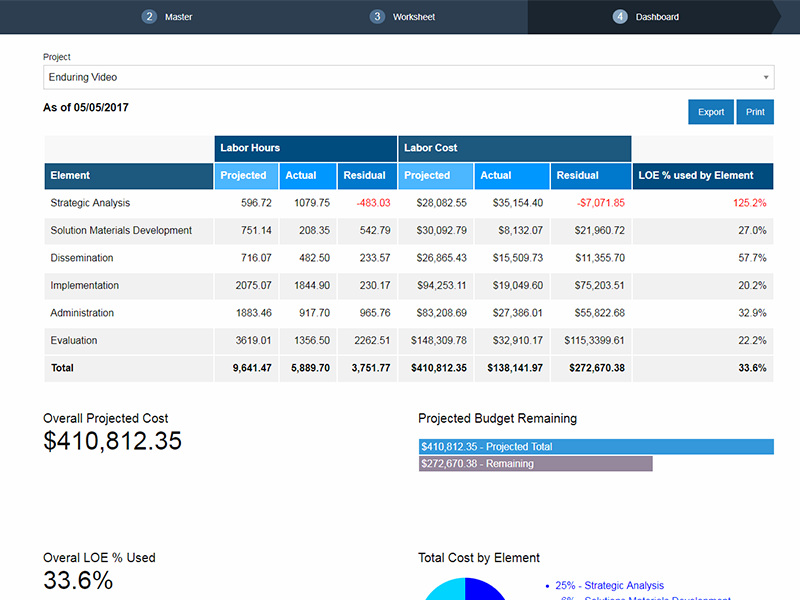Screen dimensions: 800x600
Task: Go to the Master step
Action: 178,17
